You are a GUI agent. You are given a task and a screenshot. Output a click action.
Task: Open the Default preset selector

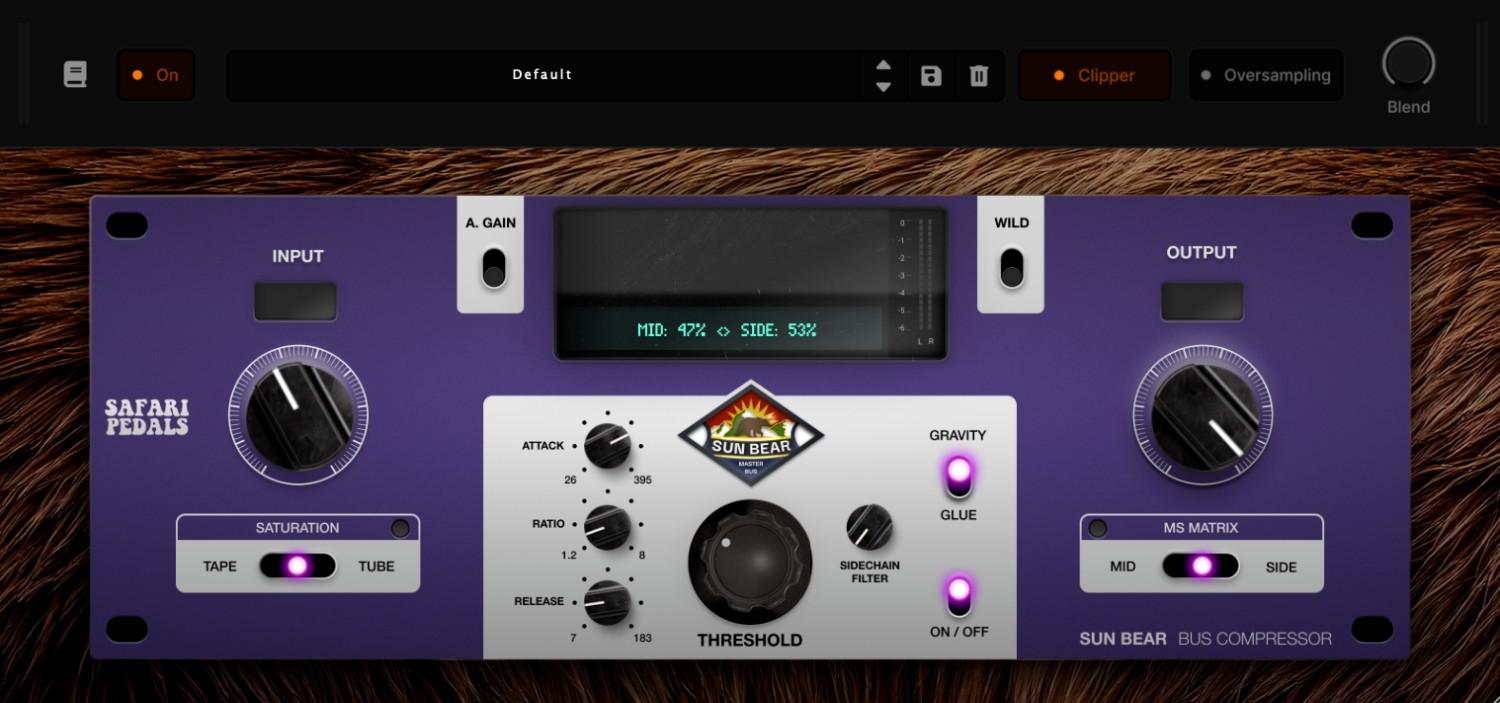click(x=543, y=74)
